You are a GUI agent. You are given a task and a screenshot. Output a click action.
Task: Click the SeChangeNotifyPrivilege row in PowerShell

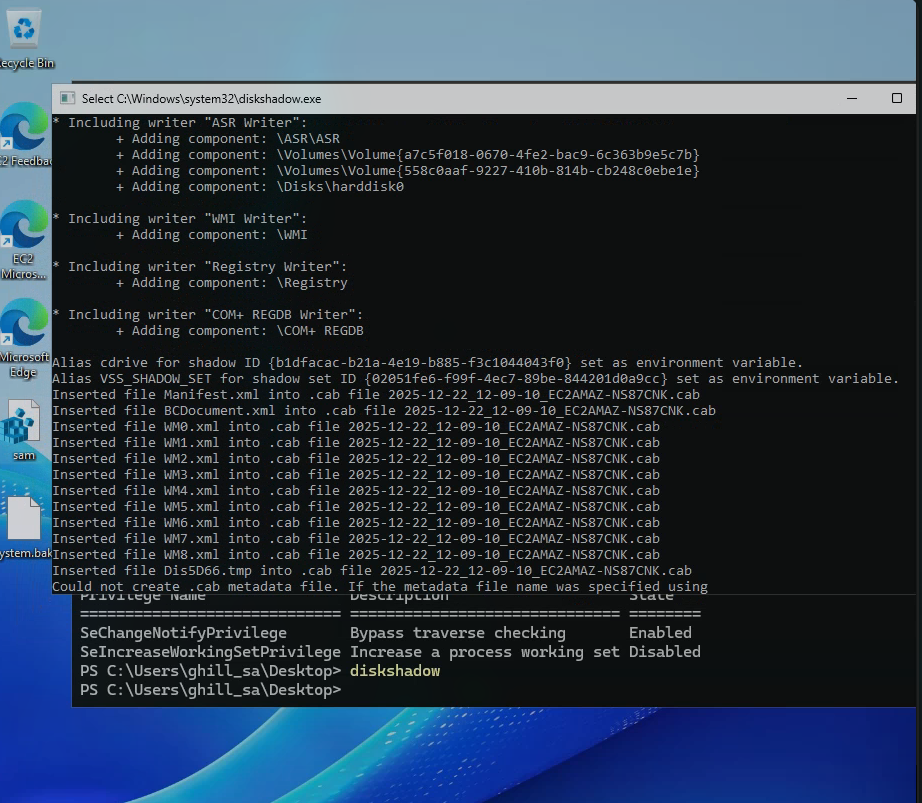click(x=183, y=633)
